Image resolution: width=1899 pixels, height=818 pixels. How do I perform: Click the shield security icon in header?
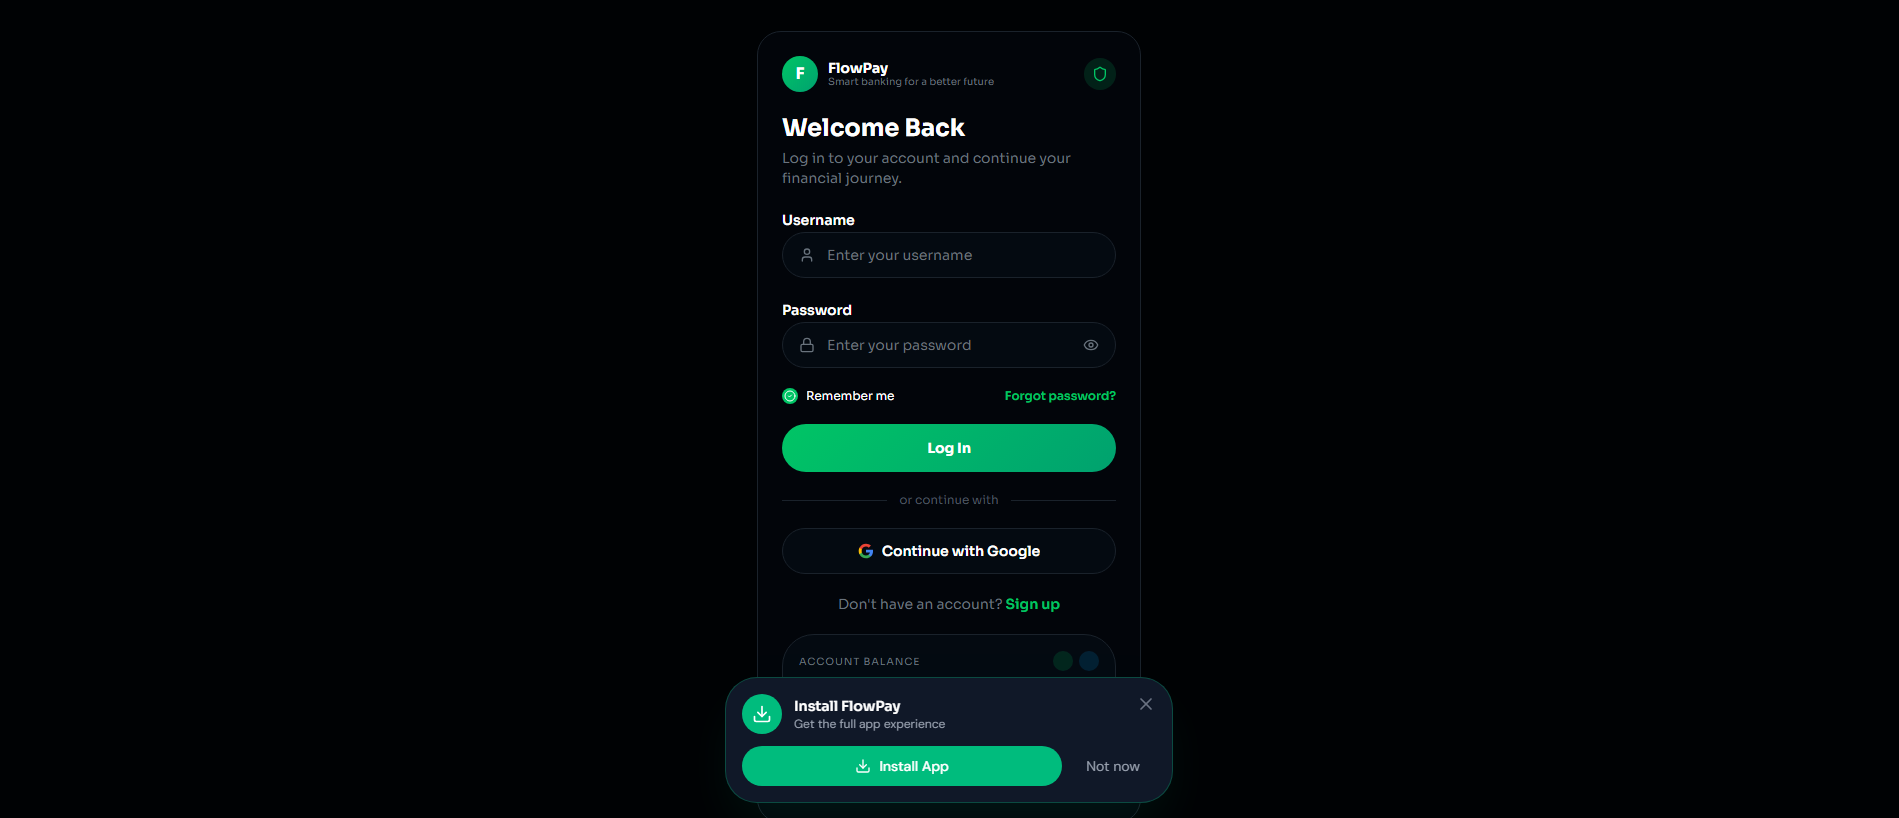coord(1100,74)
